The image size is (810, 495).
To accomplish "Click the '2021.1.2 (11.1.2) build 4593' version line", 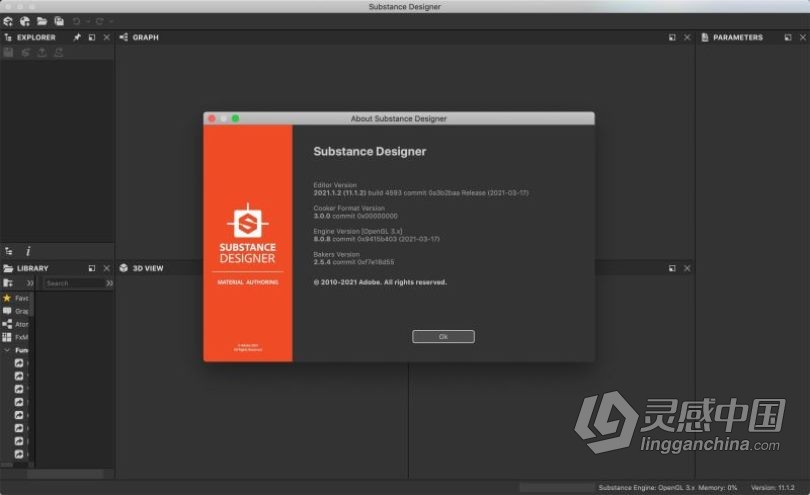I will pos(421,193).
